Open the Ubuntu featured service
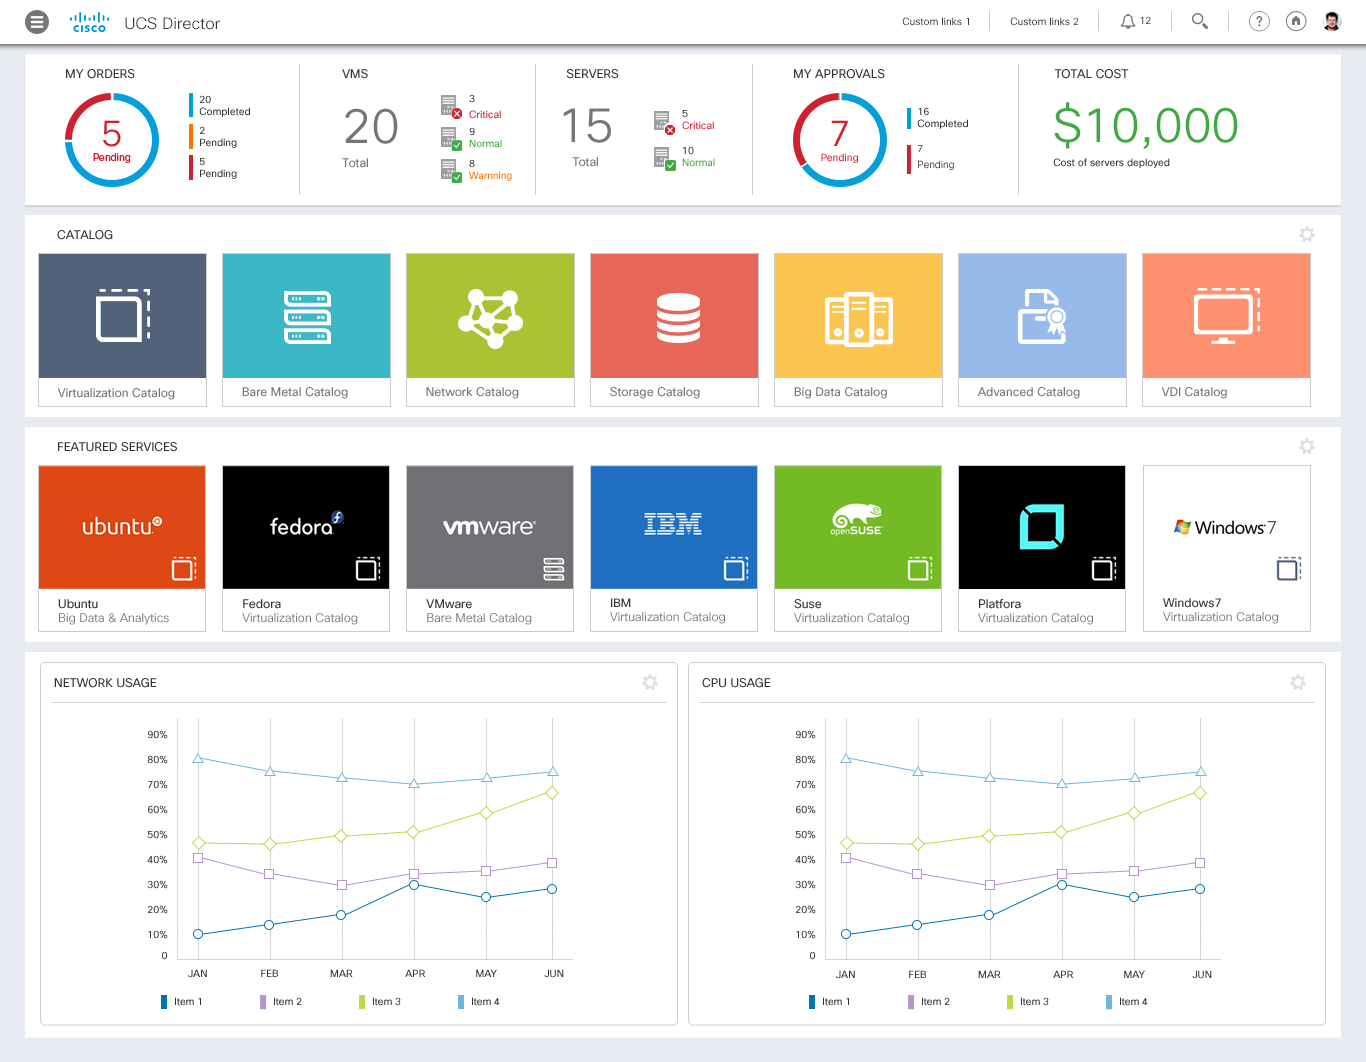 tap(122, 548)
